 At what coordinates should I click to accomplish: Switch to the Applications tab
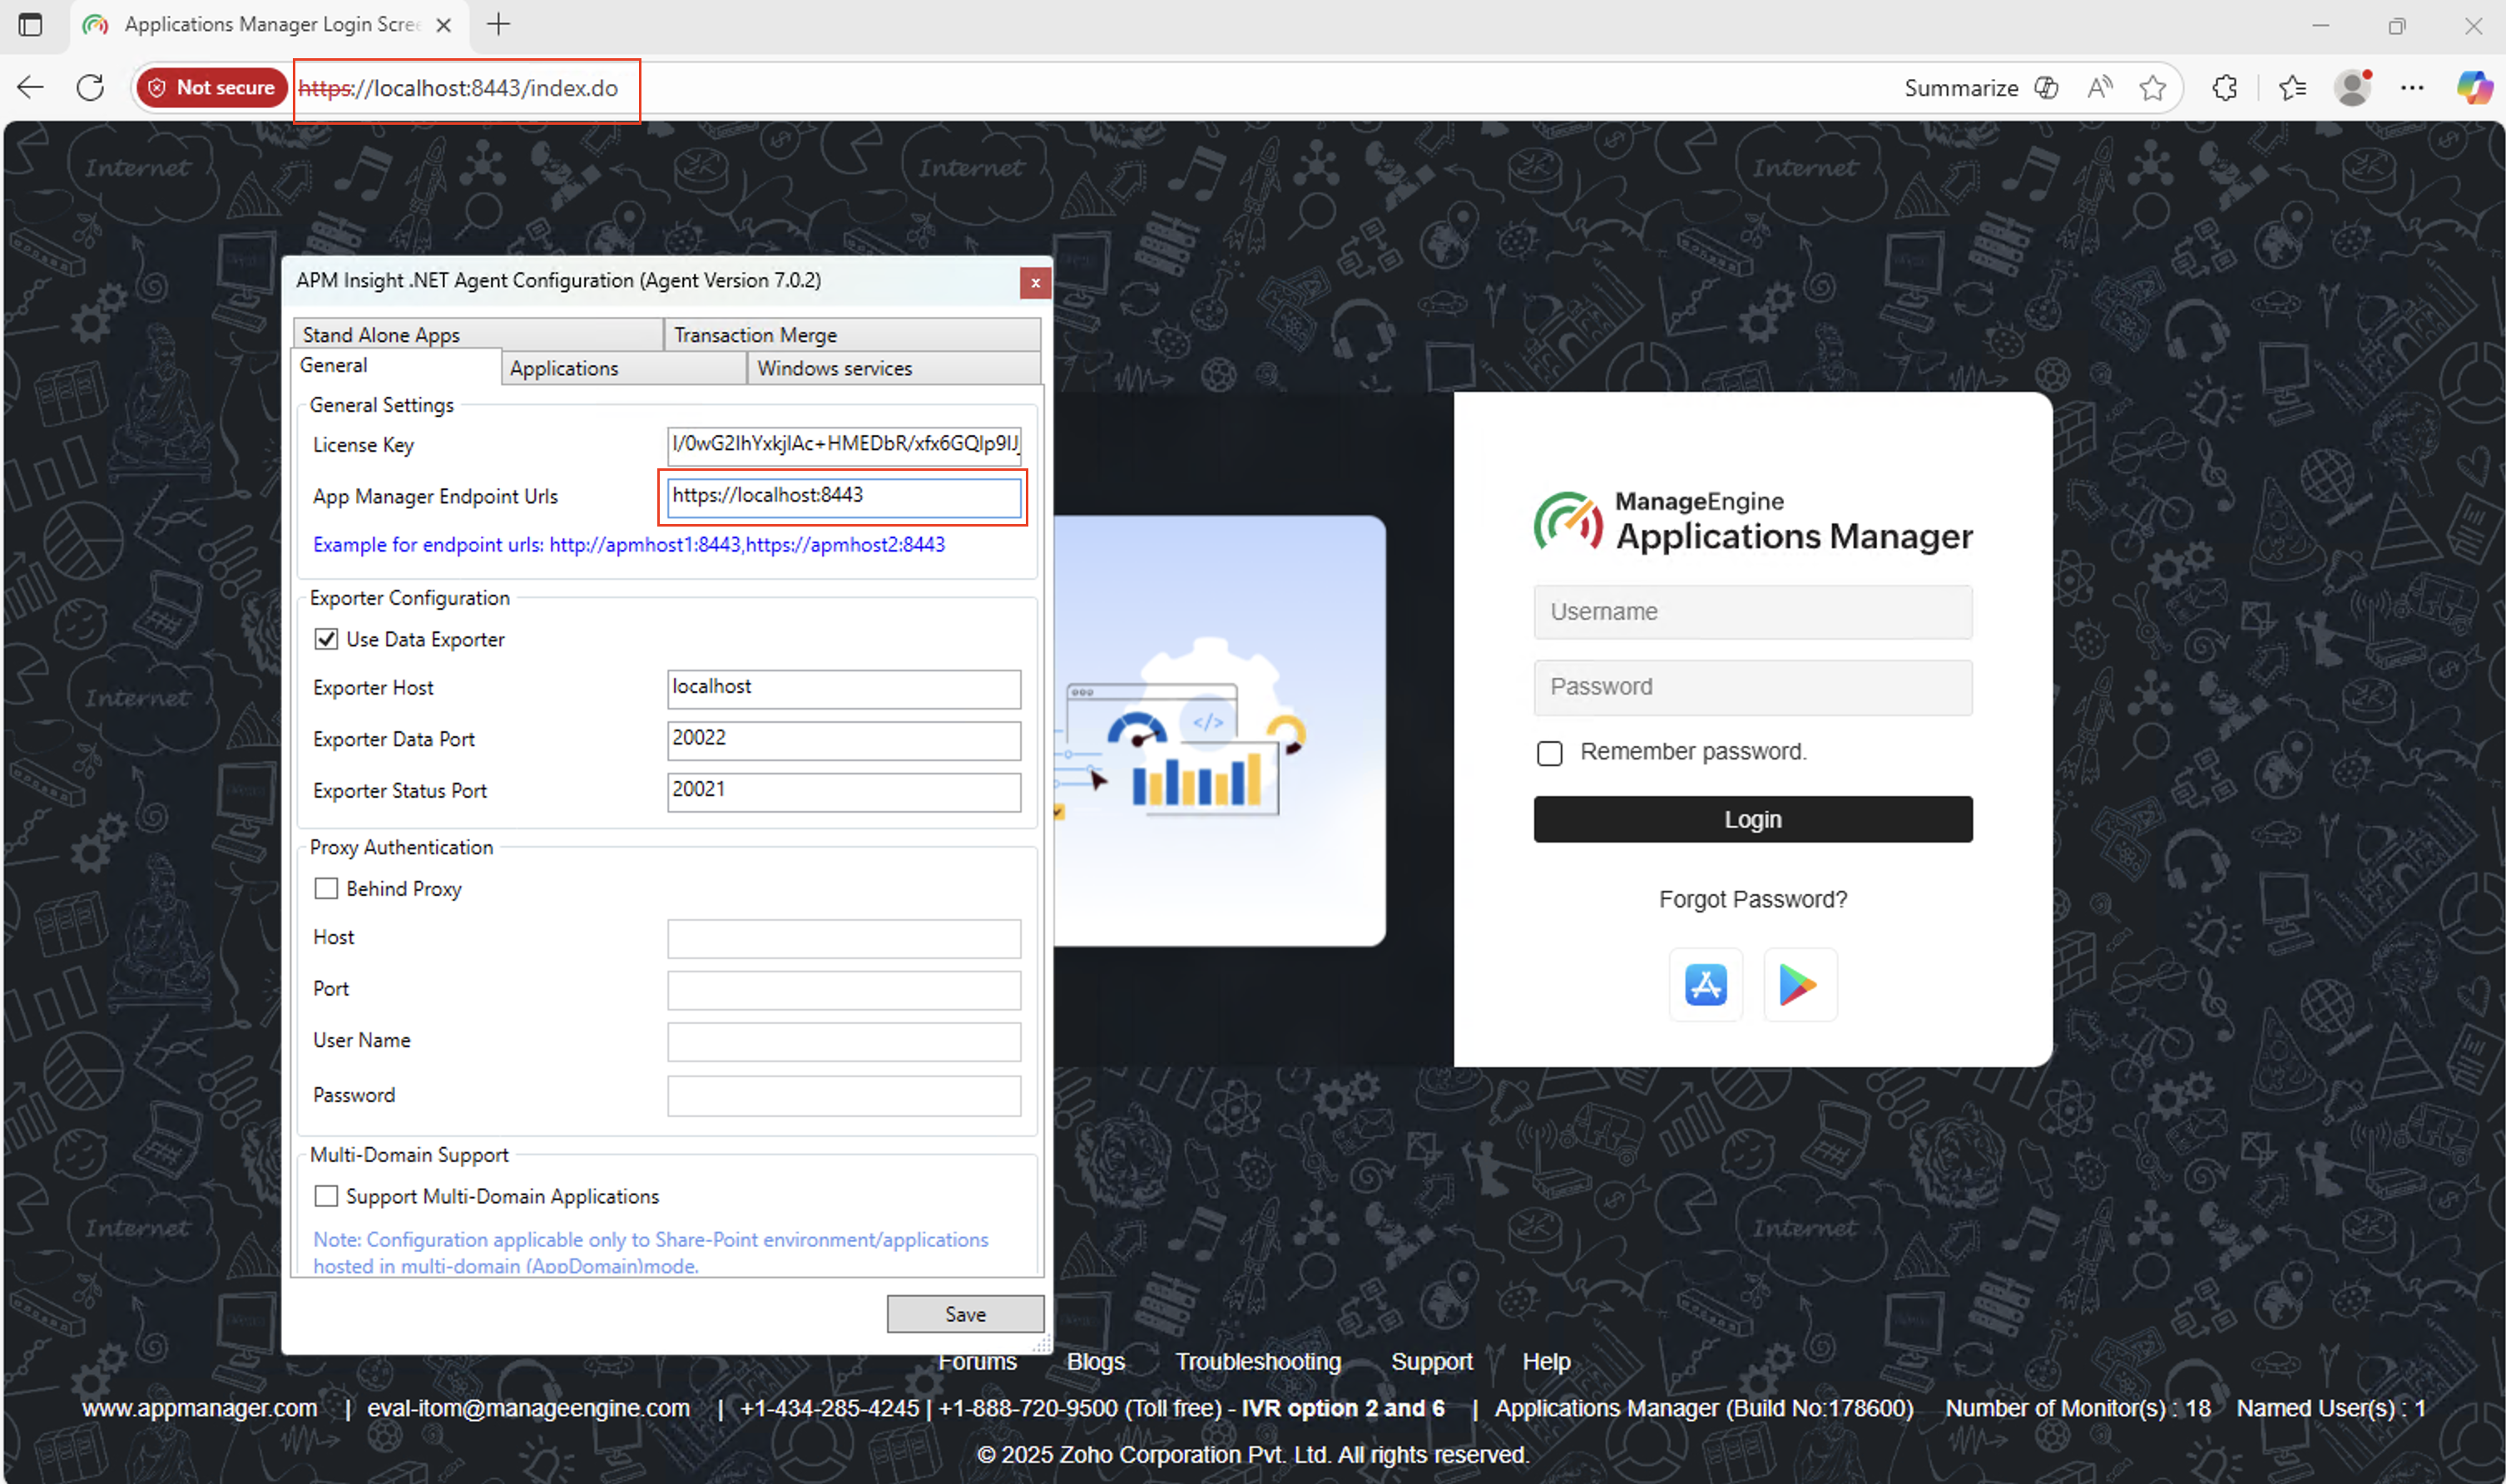[x=564, y=368]
